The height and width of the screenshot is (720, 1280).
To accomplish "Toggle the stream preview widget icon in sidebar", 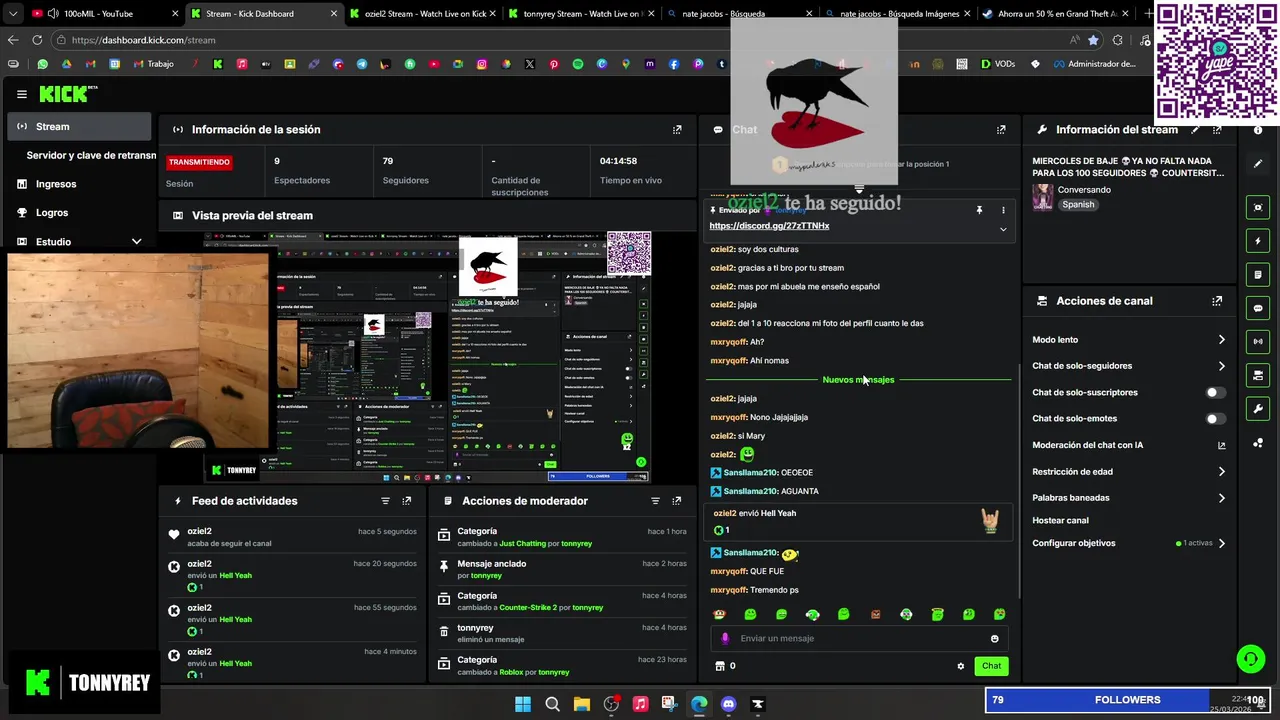I will tap(1258, 207).
